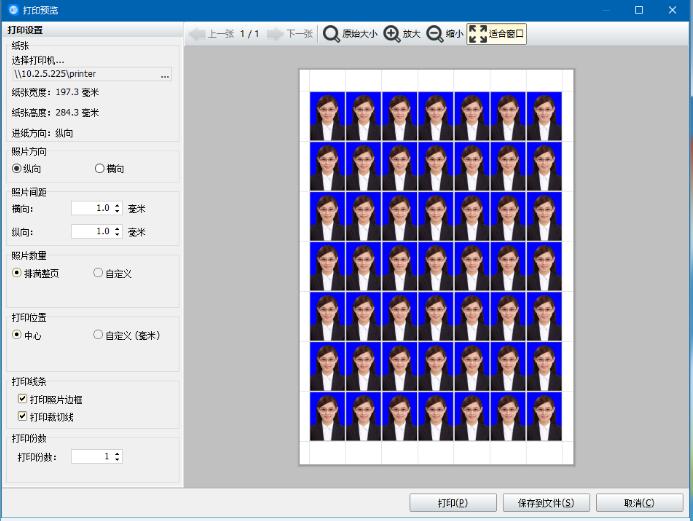Increase 打印份数 copies with up arrow

coord(118,453)
